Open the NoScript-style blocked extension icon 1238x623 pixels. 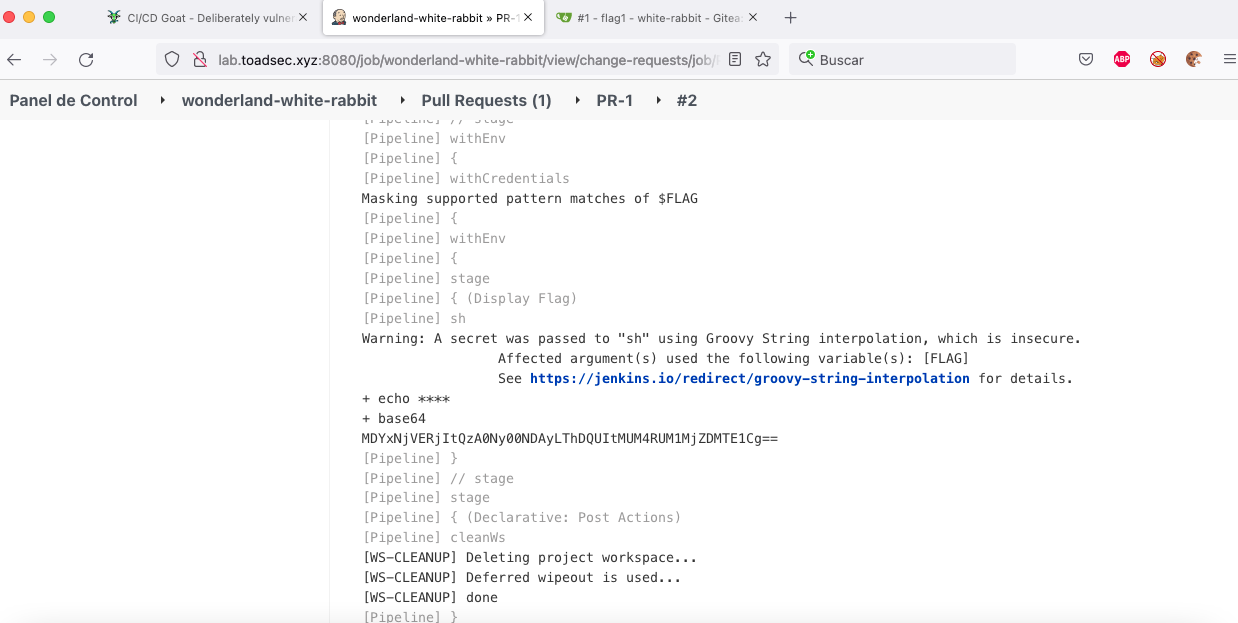click(x=1158, y=60)
